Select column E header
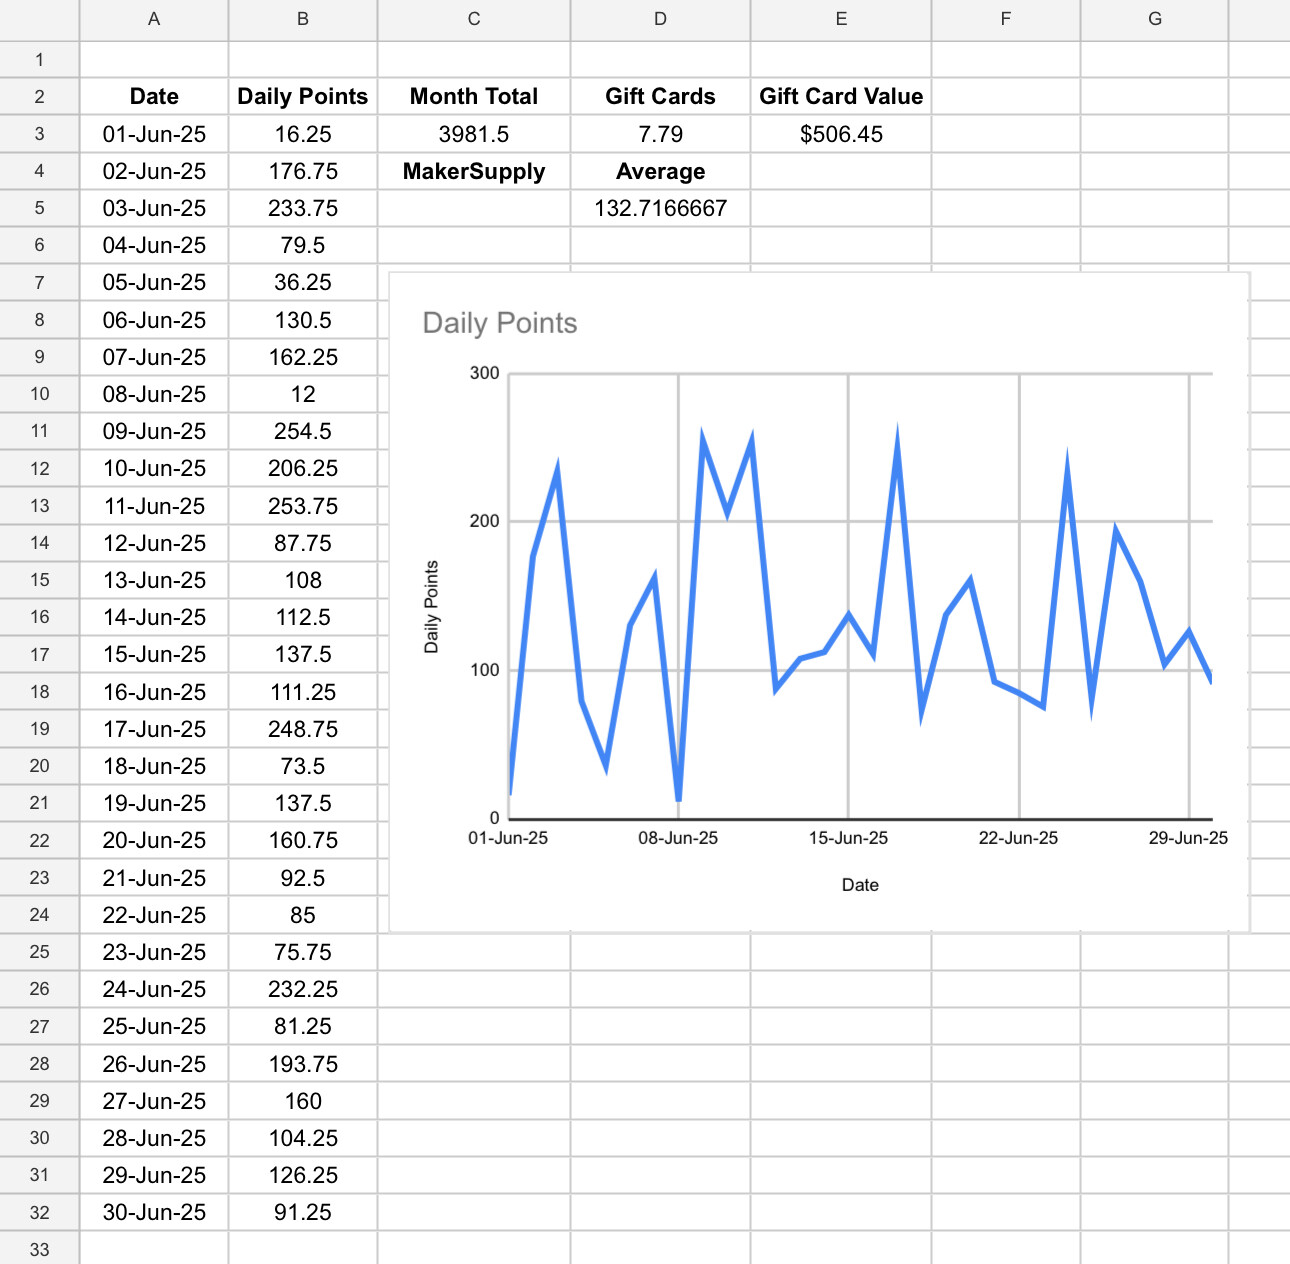The width and height of the screenshot is (1290, 1264). [x=841, y=19]
